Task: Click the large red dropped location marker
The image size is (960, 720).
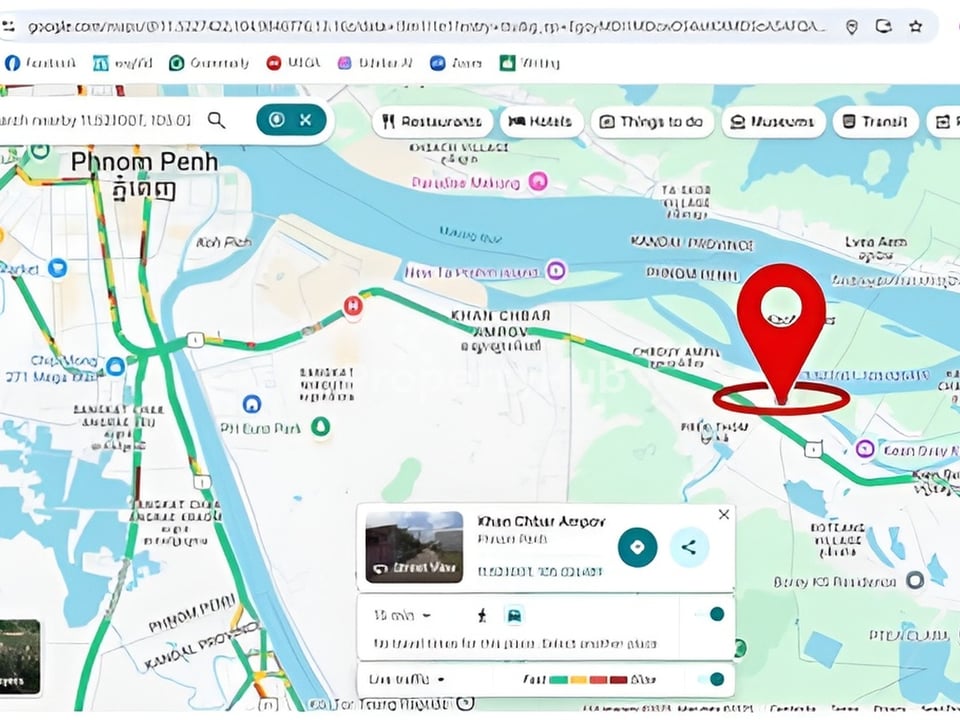Action: point(781,334)
